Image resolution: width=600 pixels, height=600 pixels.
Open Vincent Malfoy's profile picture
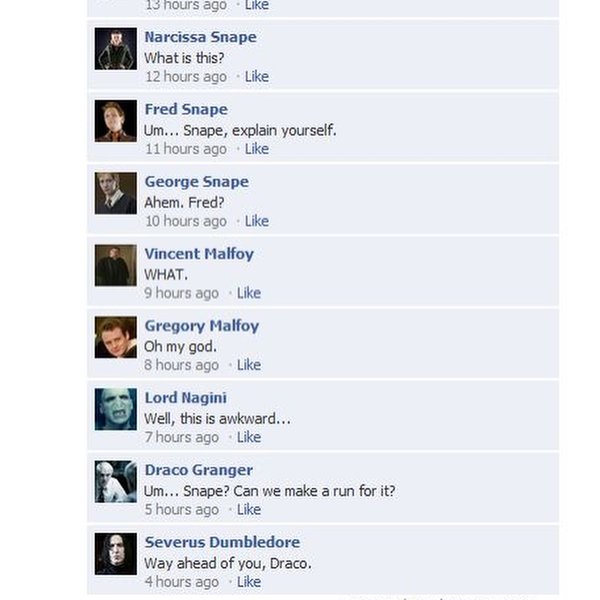point(116,265)
